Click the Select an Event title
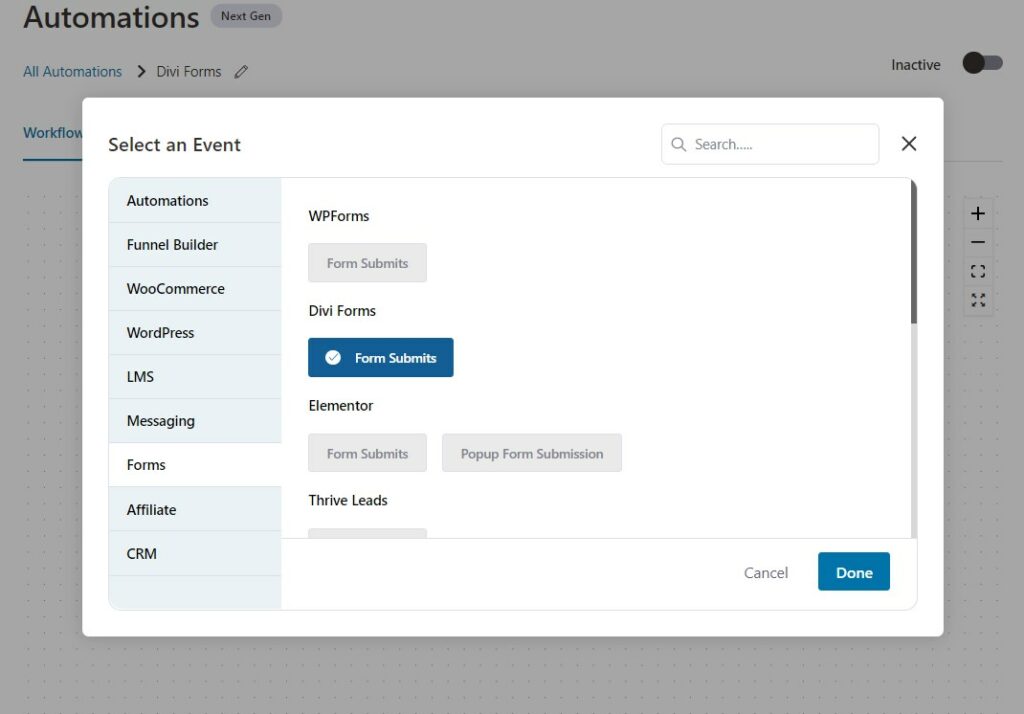The image size is (1024, 714). [174, 144]
